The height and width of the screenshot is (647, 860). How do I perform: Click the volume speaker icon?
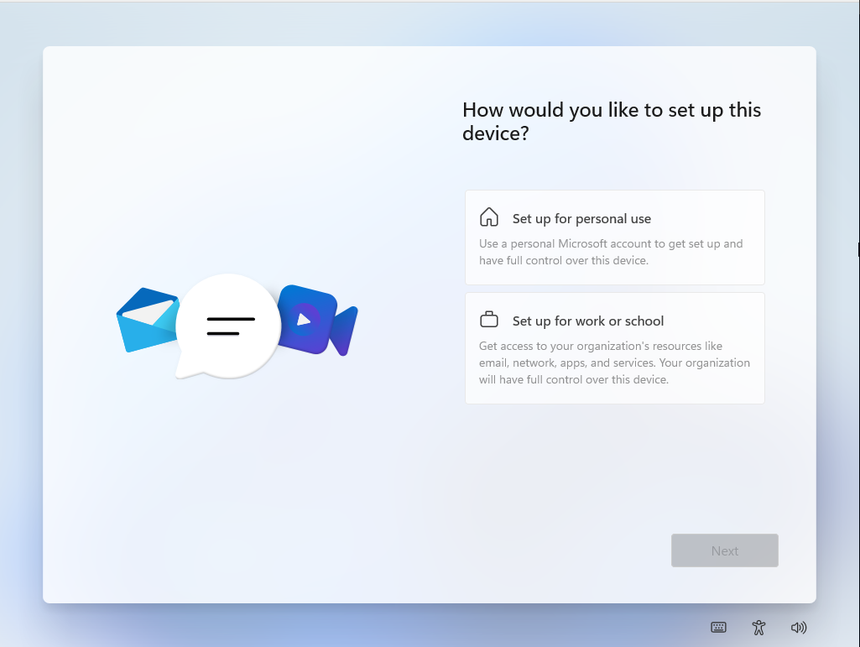tap(798, 627)
